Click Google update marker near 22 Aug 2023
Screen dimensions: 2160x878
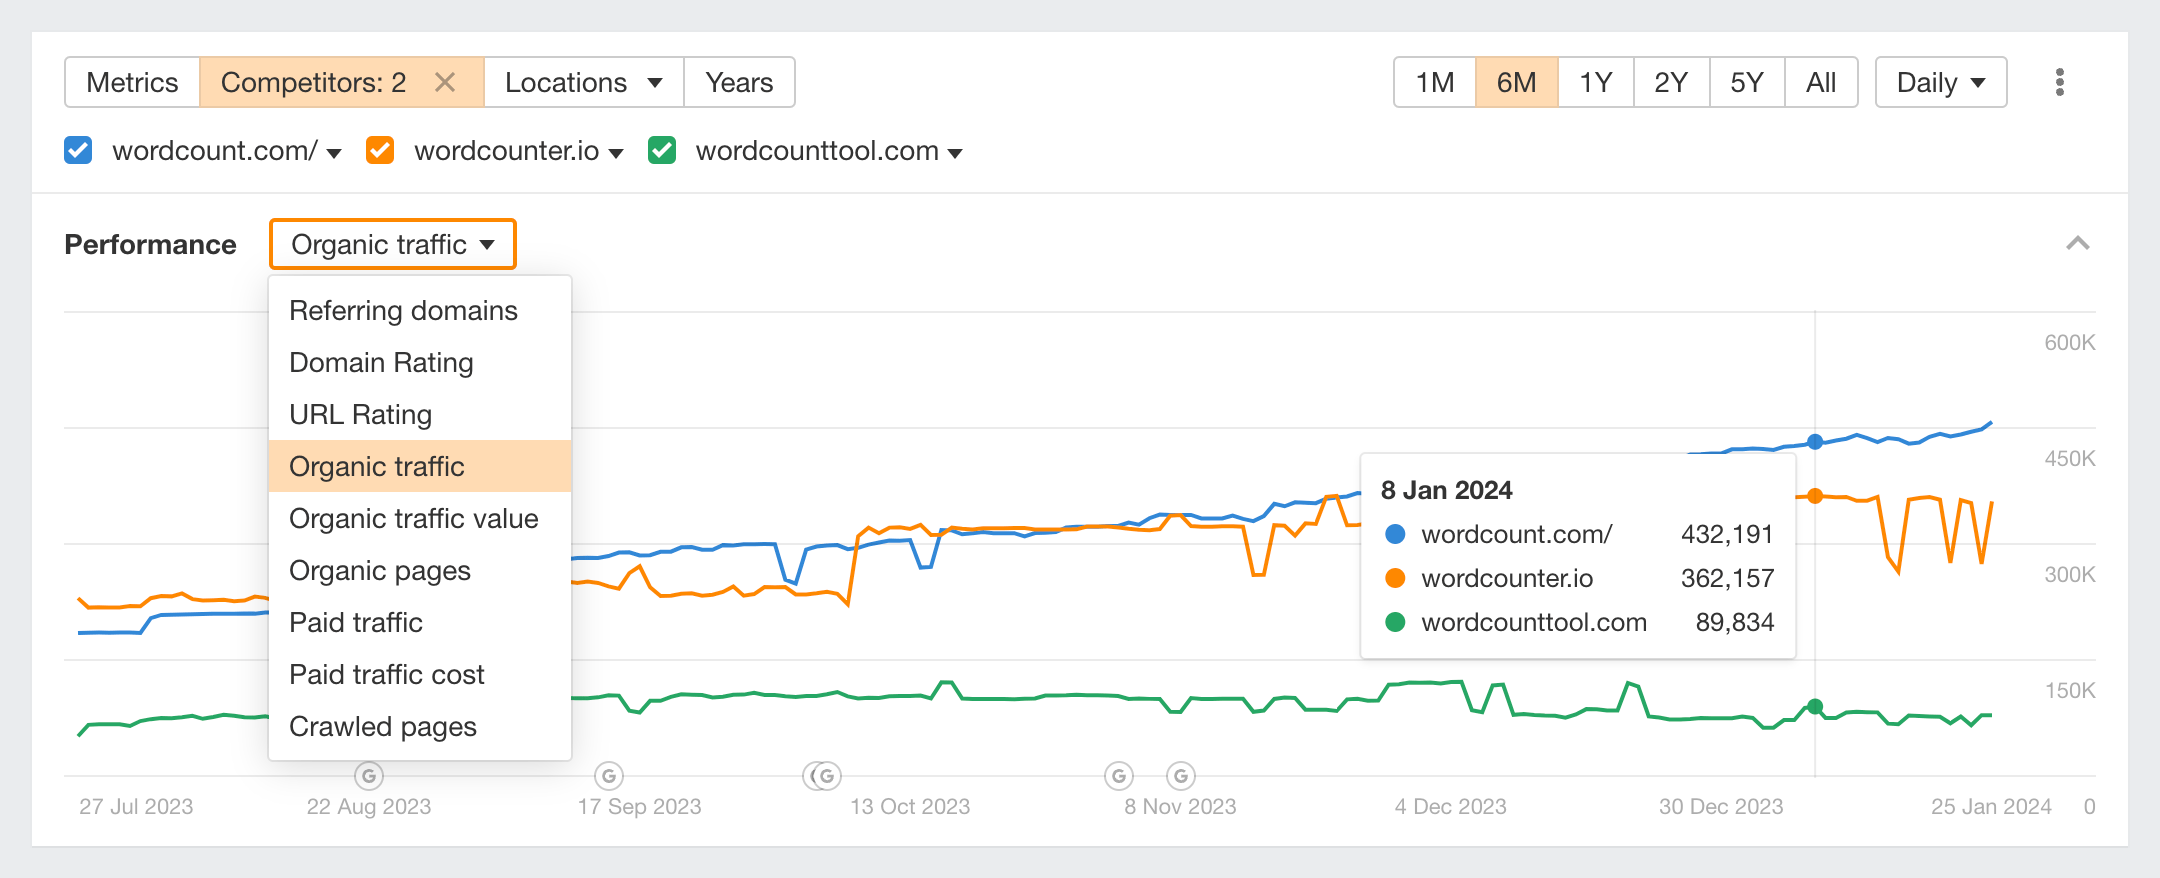click(369, 775)
